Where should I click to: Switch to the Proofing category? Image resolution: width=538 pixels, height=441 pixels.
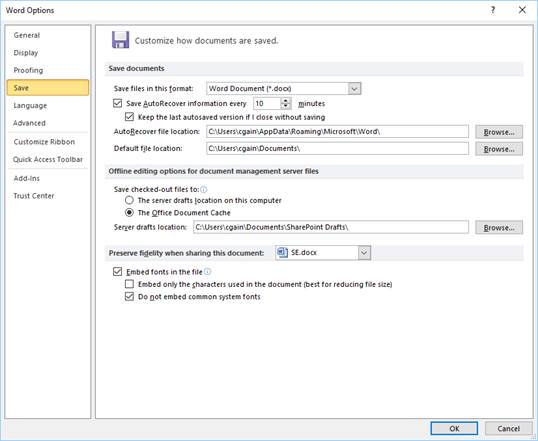coord(28,70)
